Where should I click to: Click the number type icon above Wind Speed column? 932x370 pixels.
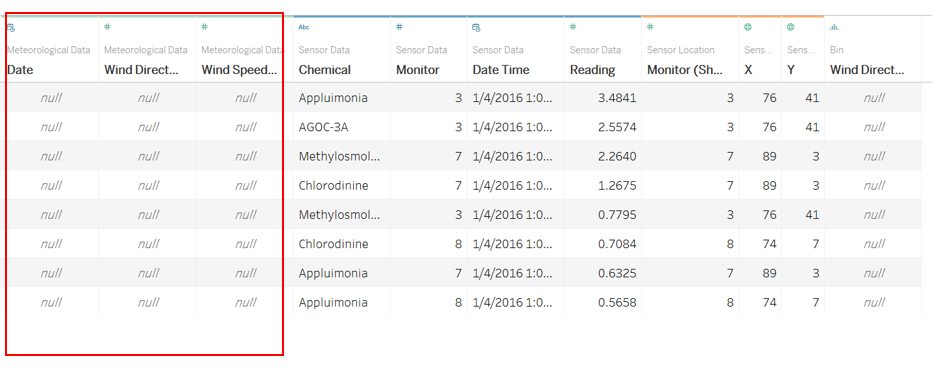204,27
